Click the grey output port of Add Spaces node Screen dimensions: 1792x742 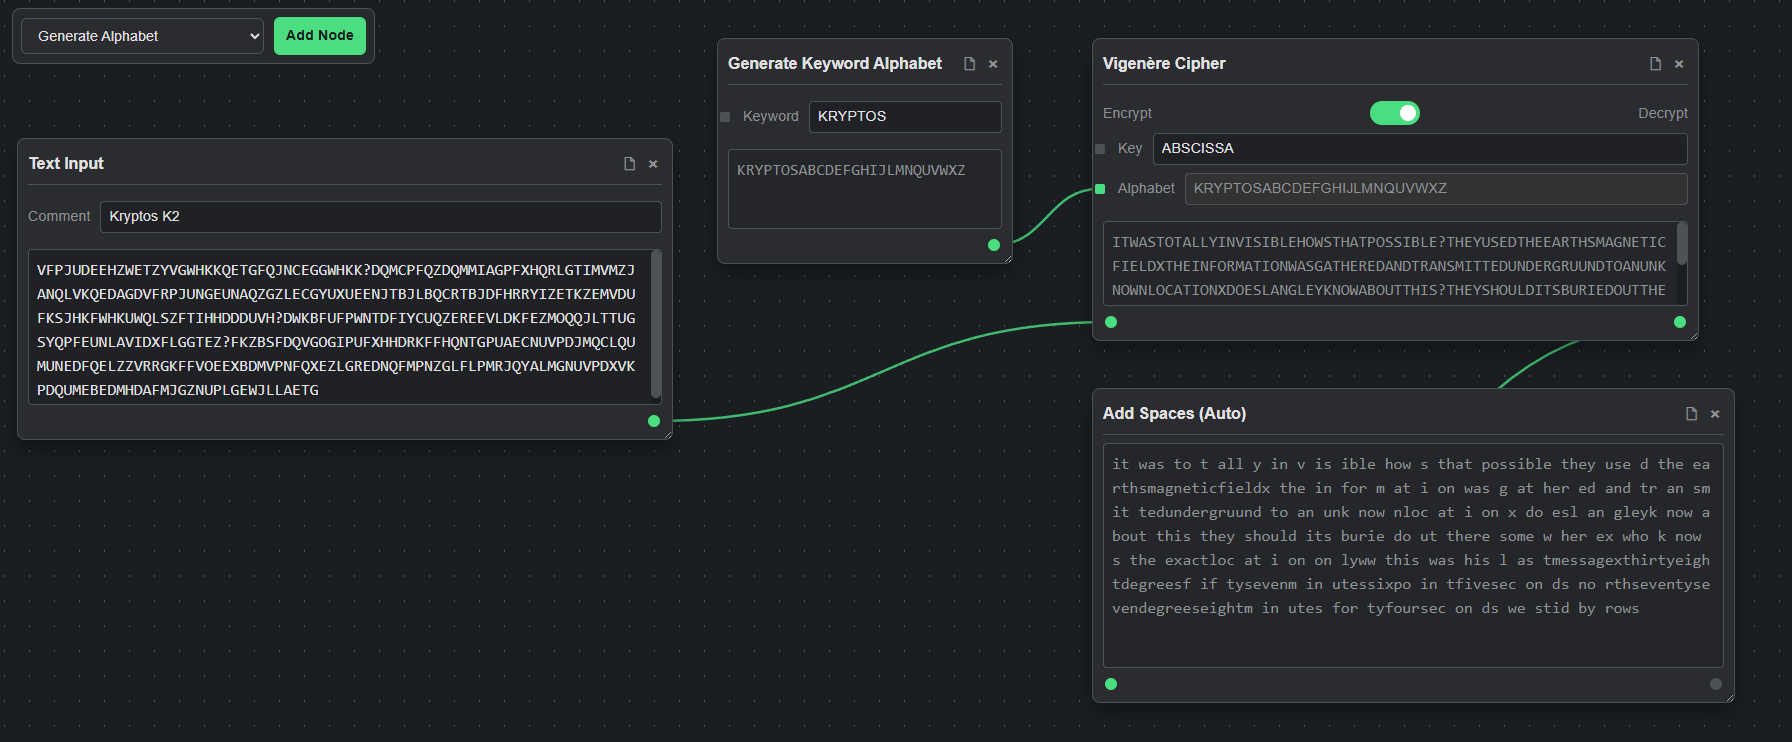tap(1716, 684)
